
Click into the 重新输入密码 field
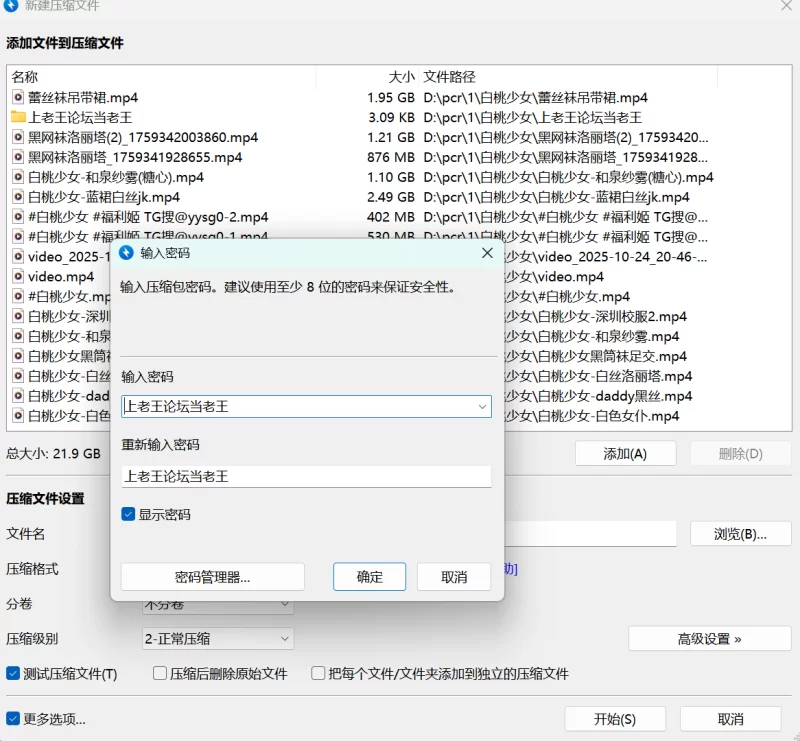pos(306,476)
